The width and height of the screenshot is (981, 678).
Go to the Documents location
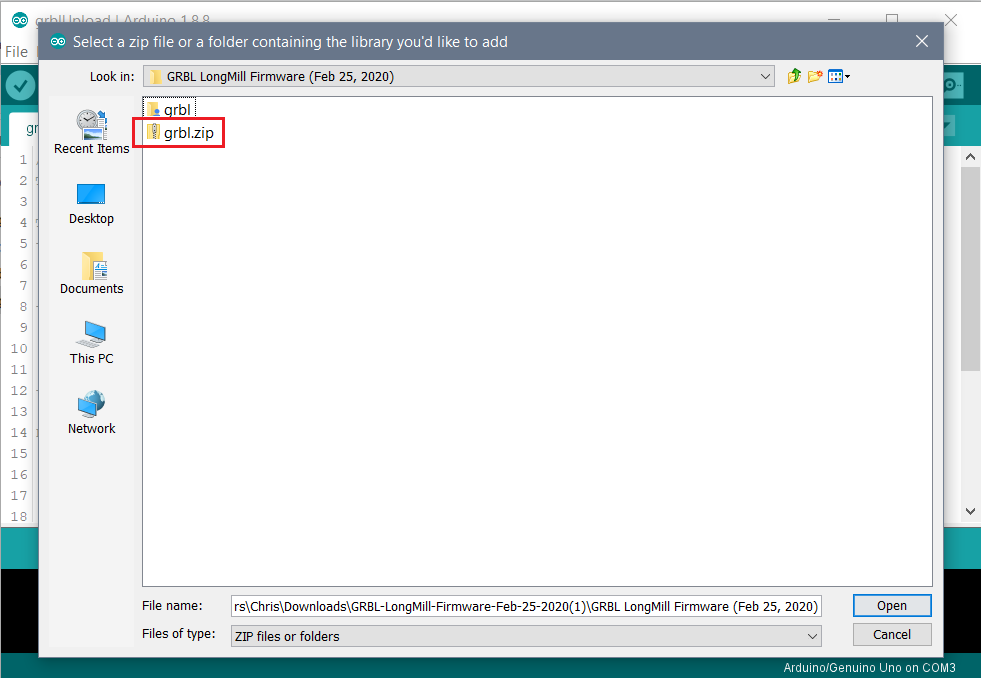pos(91,273)
